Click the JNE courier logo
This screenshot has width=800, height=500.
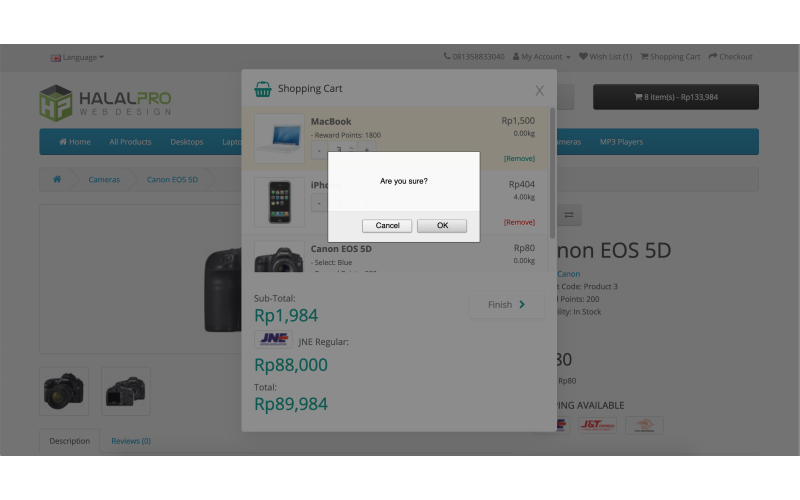(273, 339)
